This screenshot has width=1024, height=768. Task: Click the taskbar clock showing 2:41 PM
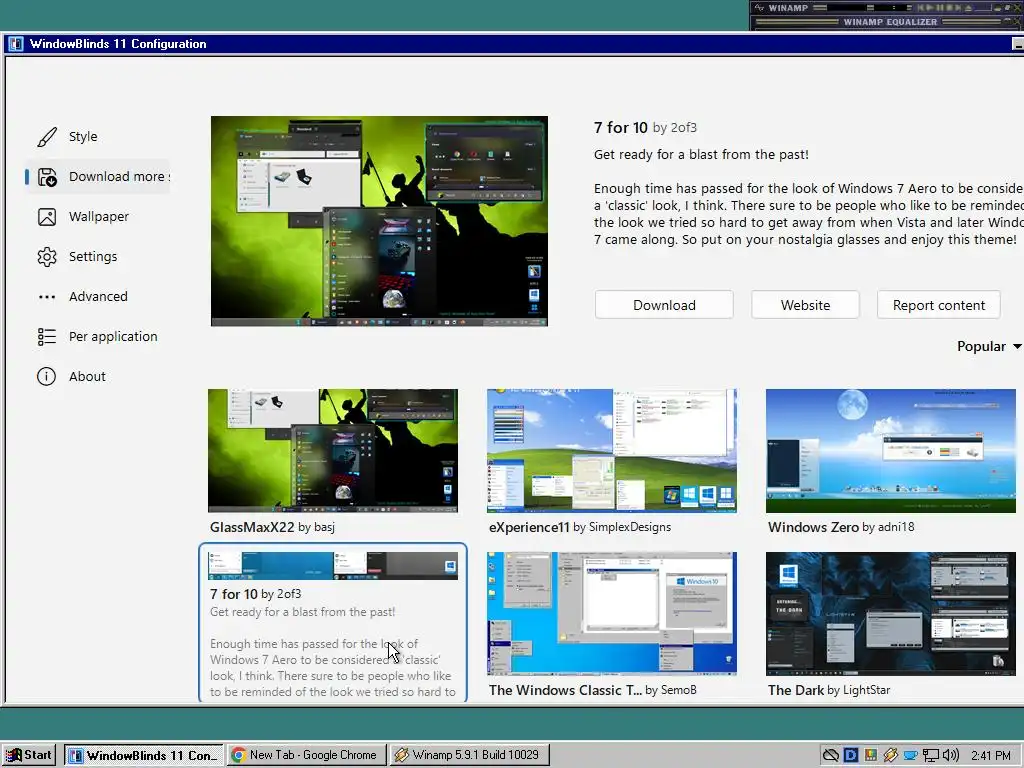tap(991, 755)
